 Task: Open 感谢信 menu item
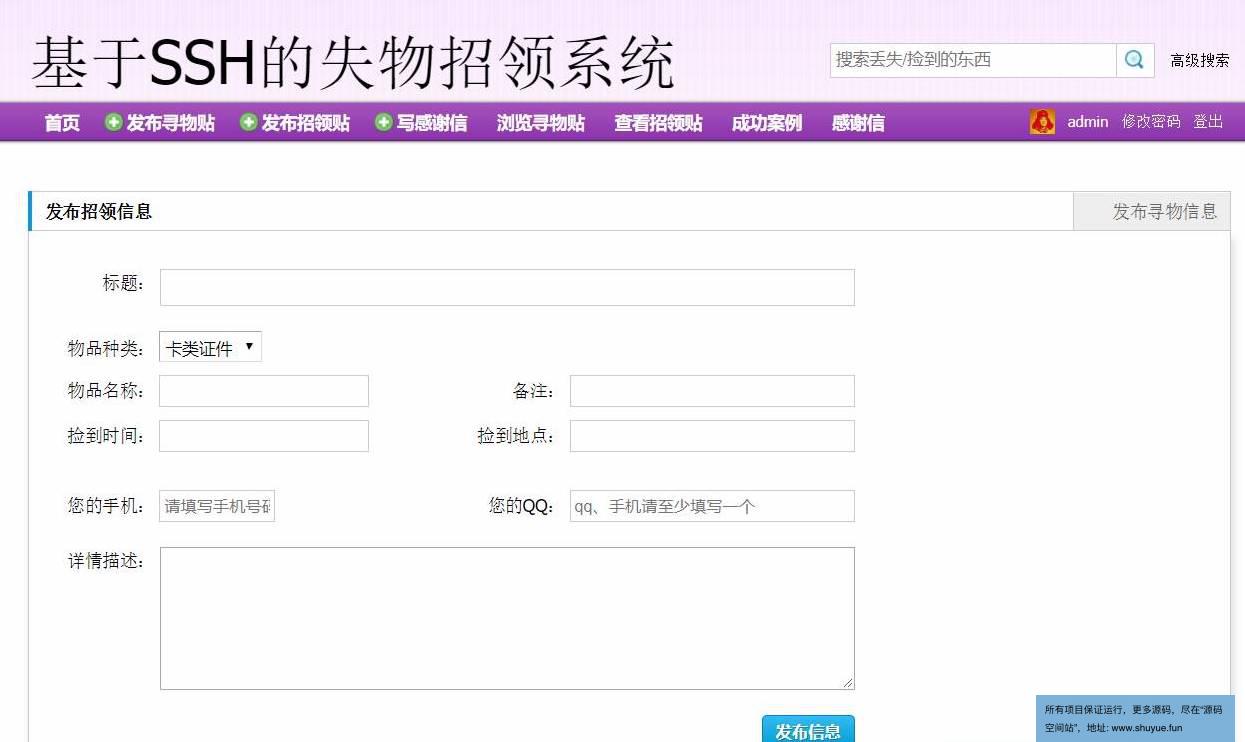(x=858, y=123)
